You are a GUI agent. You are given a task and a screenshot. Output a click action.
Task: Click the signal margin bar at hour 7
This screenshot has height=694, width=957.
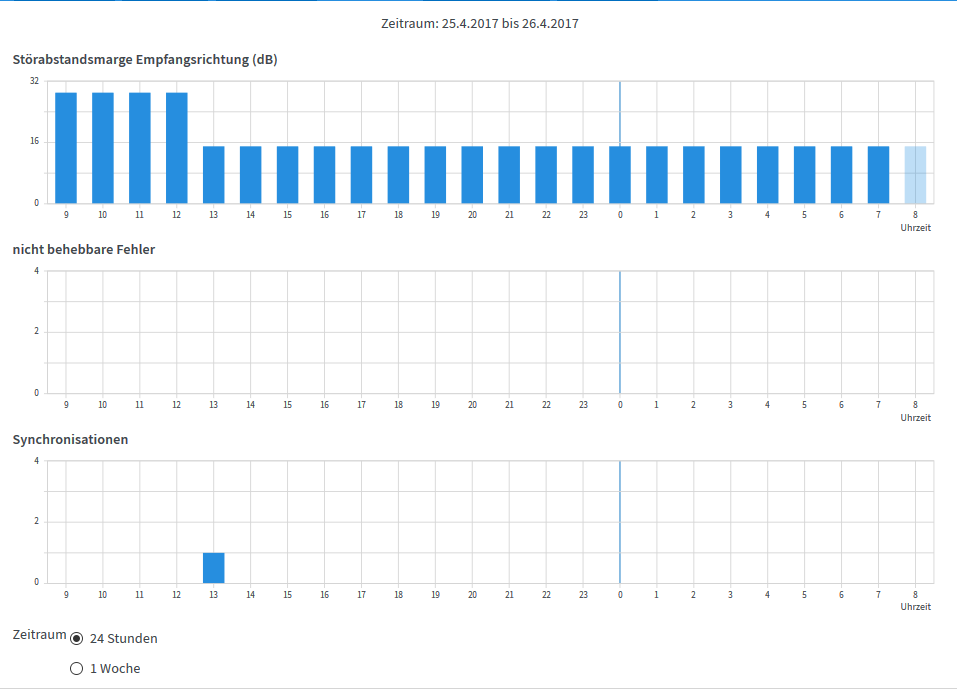878,175
